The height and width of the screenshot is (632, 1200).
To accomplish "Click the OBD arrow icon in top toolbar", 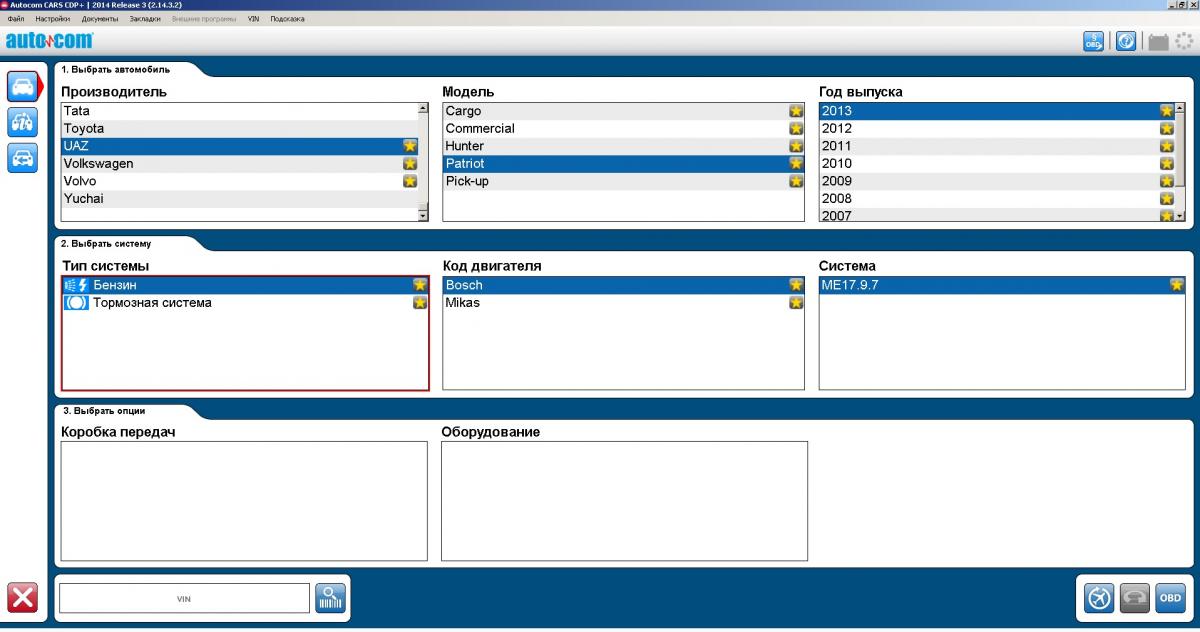I will 1094,41.
